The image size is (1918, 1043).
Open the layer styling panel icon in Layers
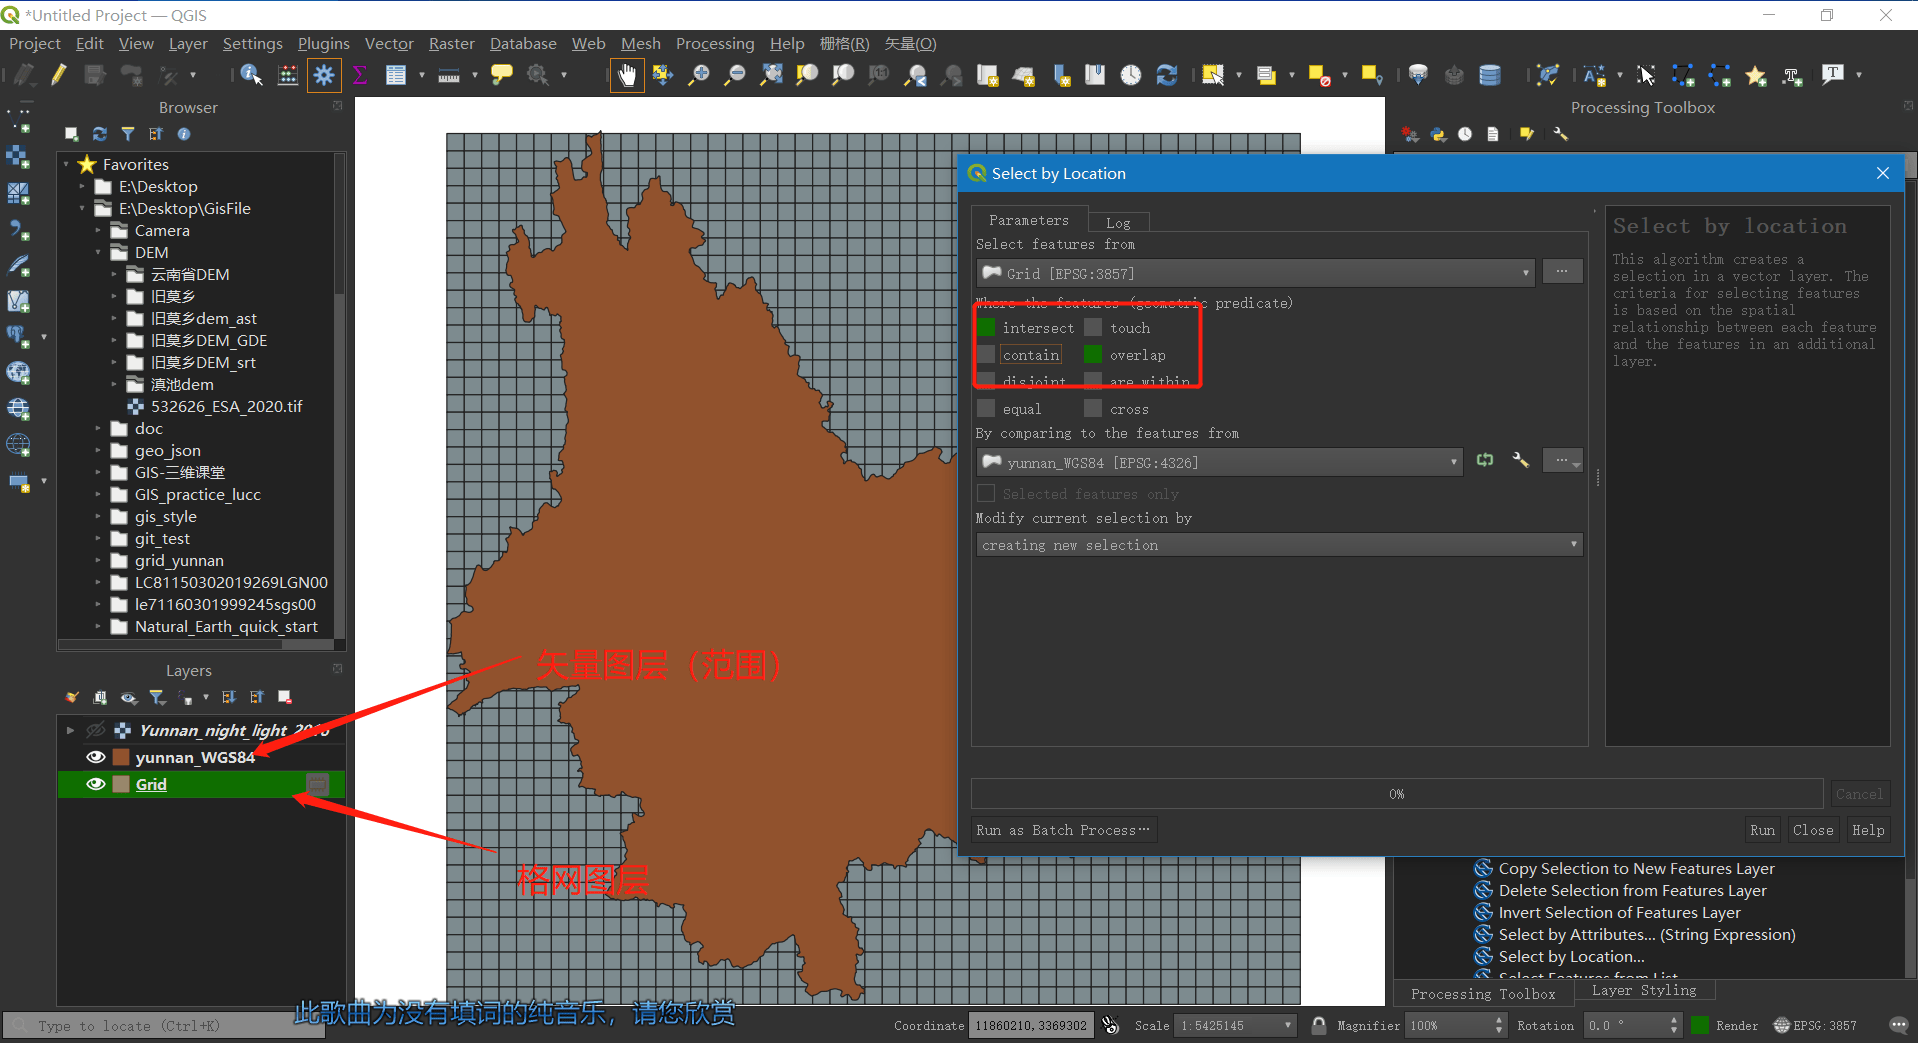(x=72, y=697)
